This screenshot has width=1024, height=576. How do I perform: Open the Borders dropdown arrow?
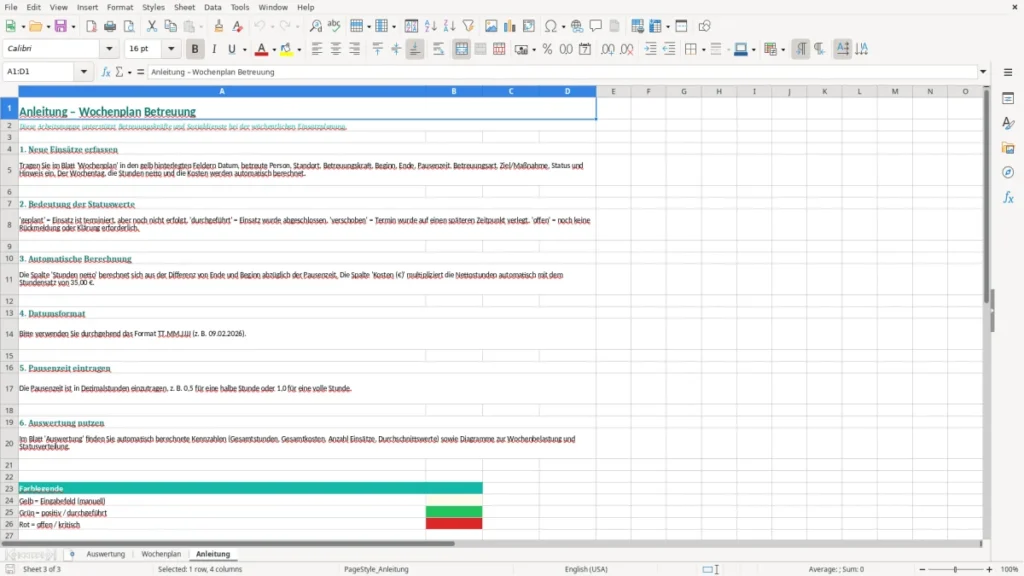pos(704,50)
